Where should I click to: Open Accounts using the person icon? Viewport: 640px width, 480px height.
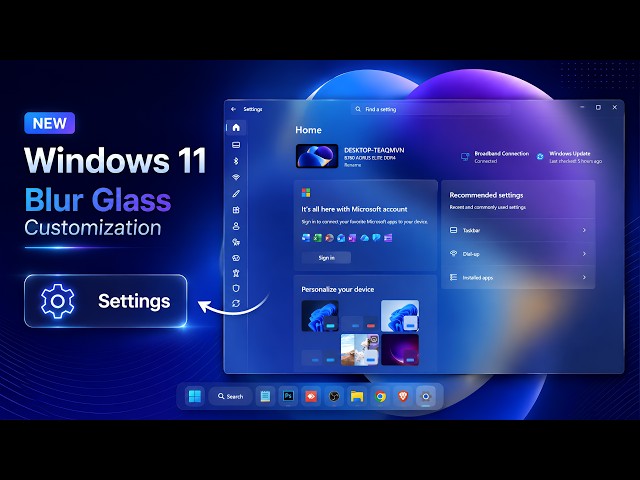click(x=236, y=226)
